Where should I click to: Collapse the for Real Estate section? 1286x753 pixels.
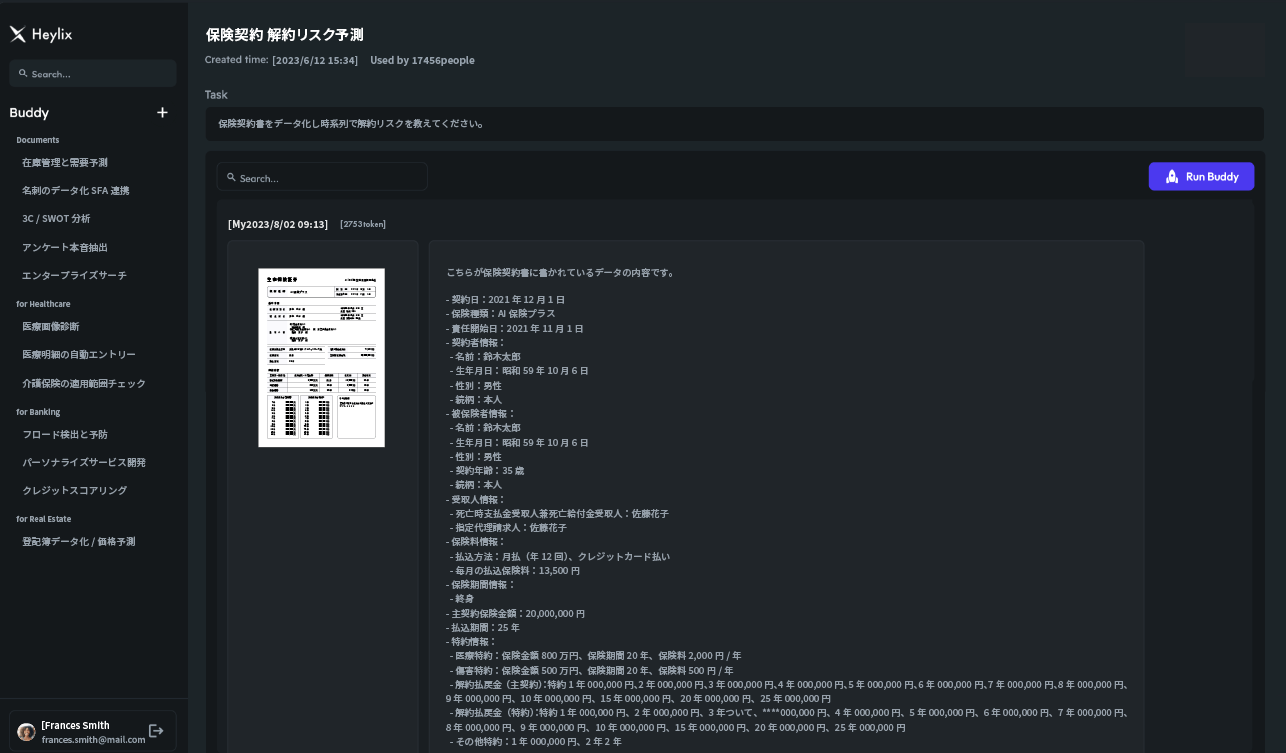[43, 519]
